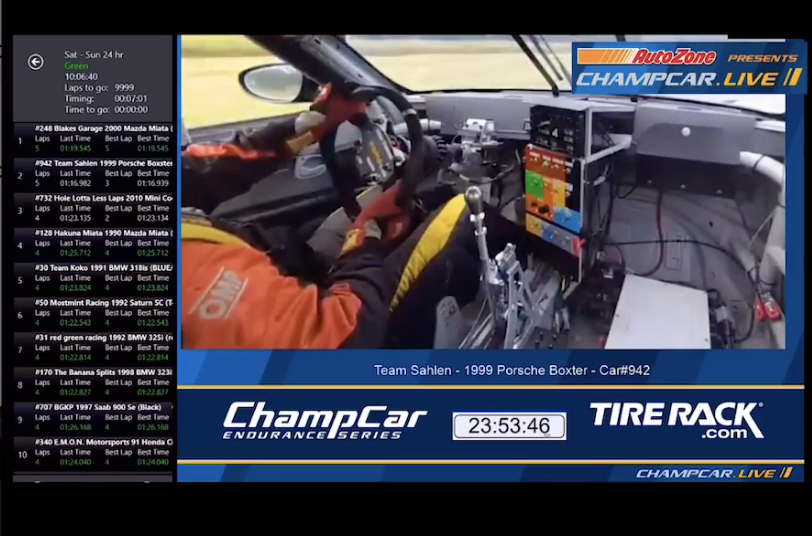This screenshot has height=536, width=812.
Task: Click the Sat - Sun 24 hr session title
Action: pyautogui.click(x=94, y=54)
